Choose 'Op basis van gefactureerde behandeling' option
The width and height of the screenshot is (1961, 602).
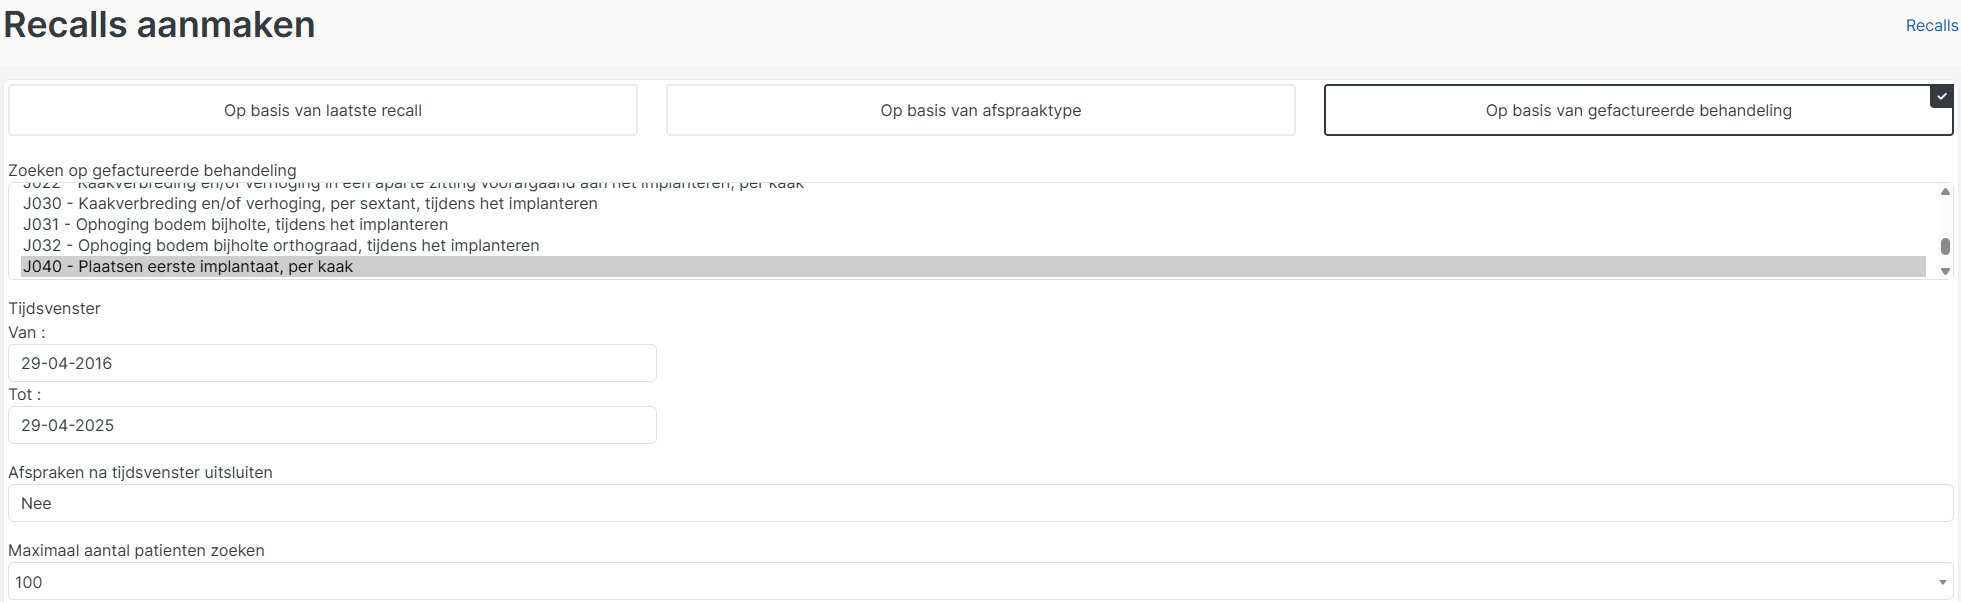click(x=1637, y=110)
